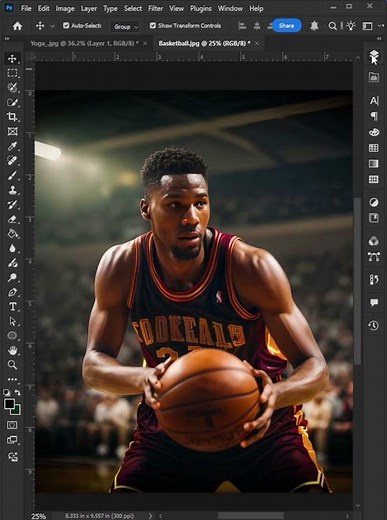Image resolution: width=387 pixels, height=520 pixels.
Task: Select the Horizontal Type tool
Action: click(12, 307)
